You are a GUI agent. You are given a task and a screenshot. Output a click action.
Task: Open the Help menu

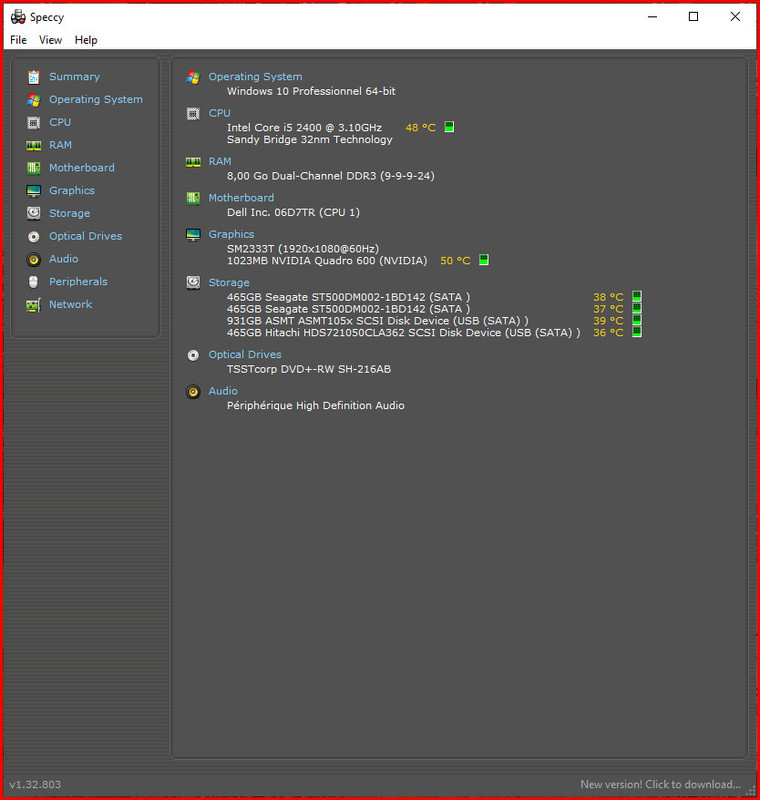(86, 40)
